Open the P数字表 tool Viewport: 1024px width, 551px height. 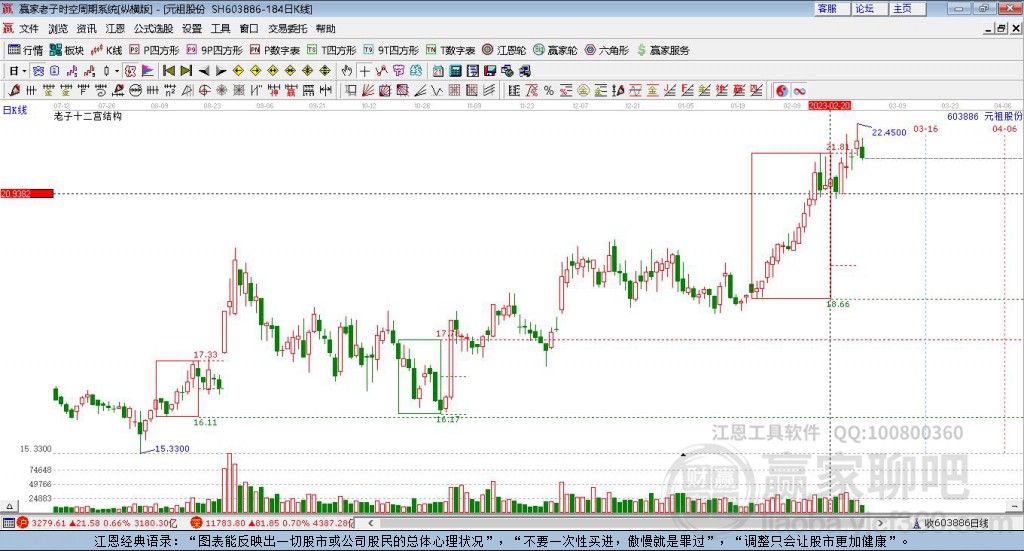point(275,50)
